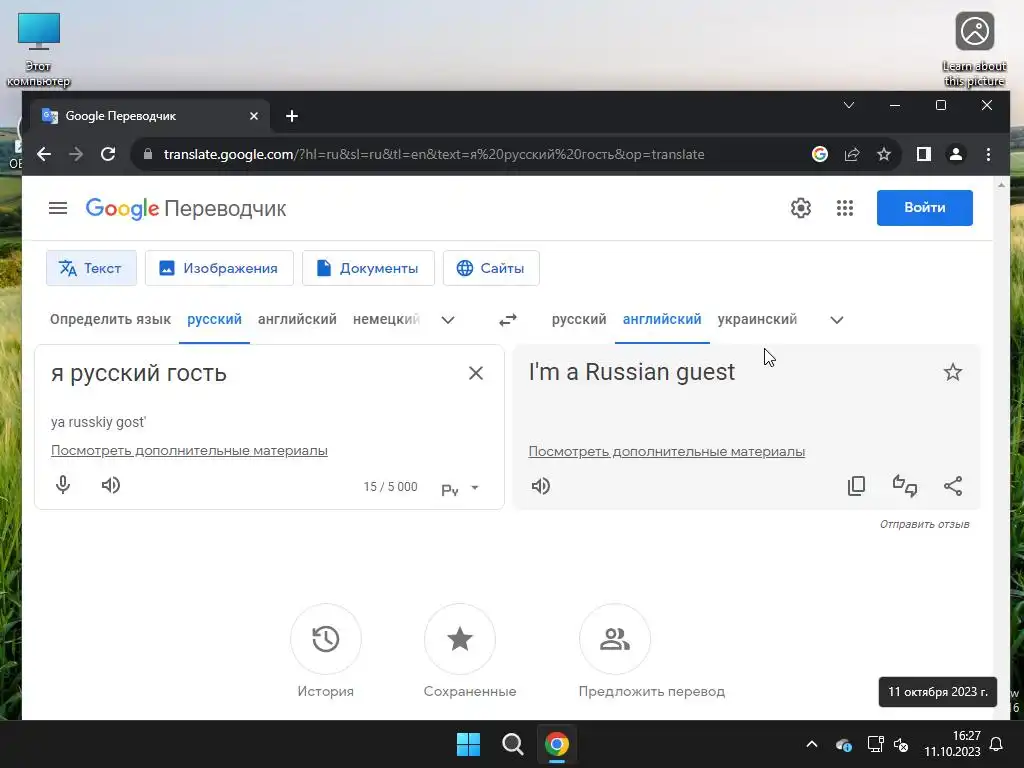Open Chrome tab search chevron
Screen dimensions: 1024x768
tap(849, 105)
